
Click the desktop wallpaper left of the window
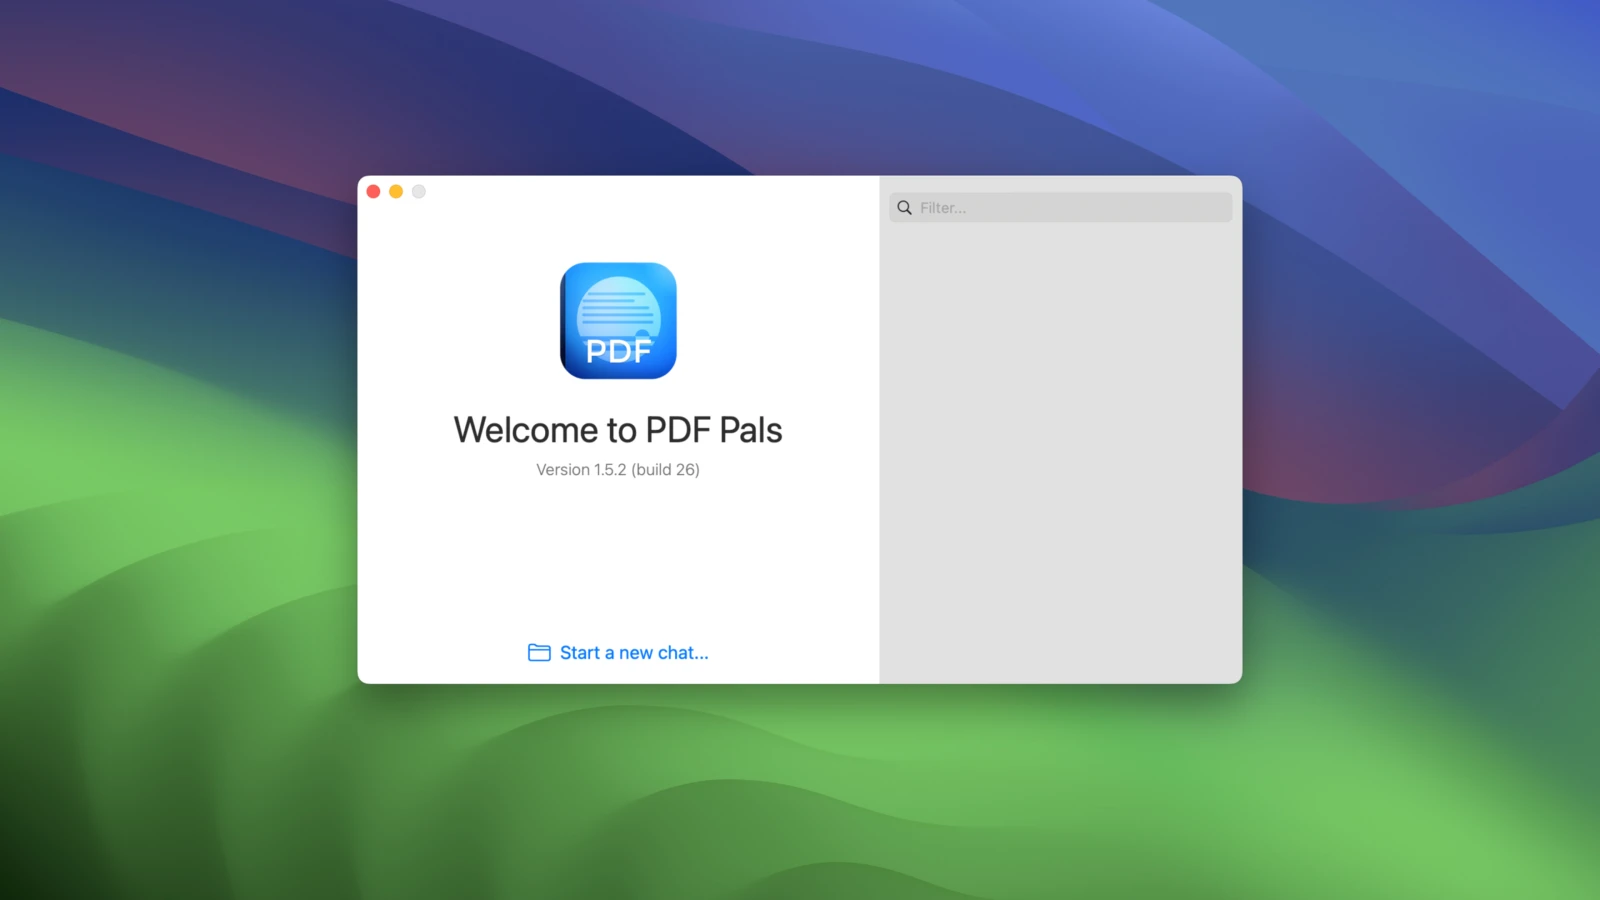pos(180,450)
